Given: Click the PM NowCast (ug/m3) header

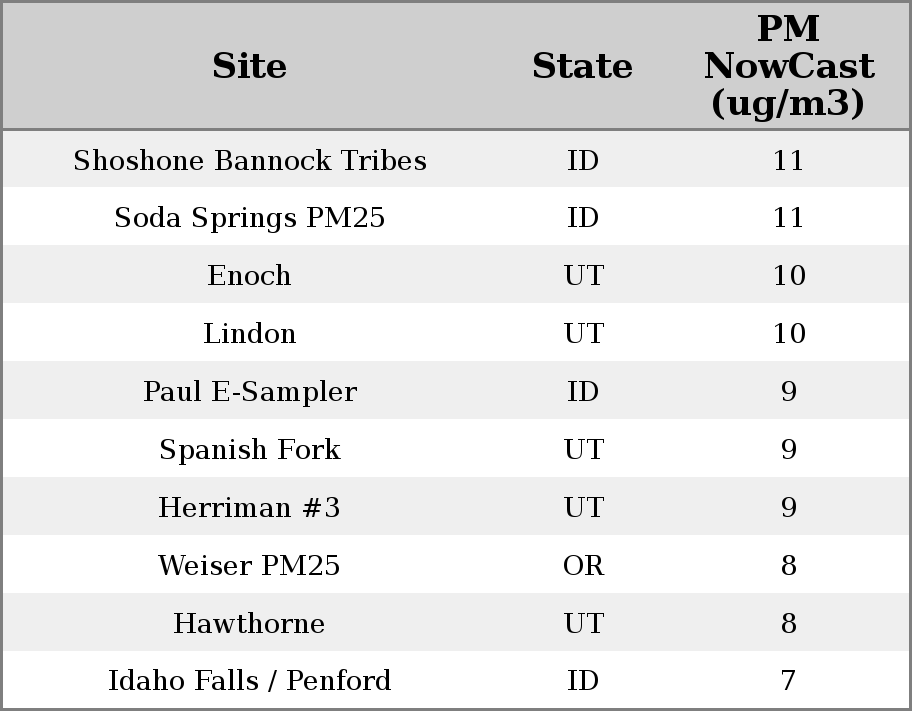Looking at the screenshot, I should tap(788, 66).
